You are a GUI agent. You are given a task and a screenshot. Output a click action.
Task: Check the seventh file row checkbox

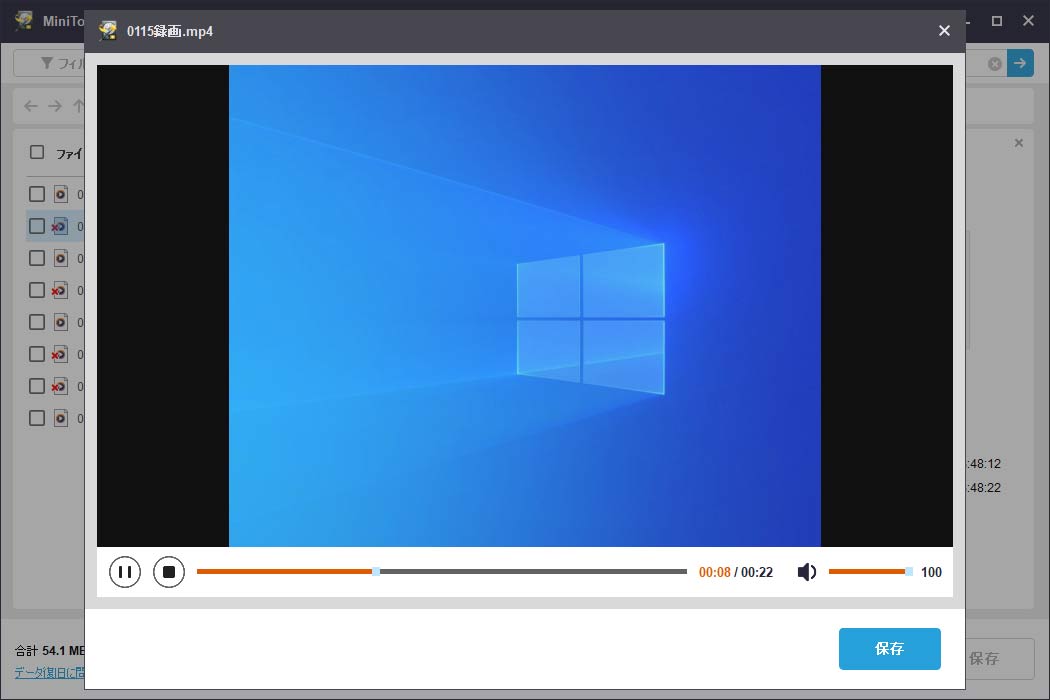click(x=37, y=387)
